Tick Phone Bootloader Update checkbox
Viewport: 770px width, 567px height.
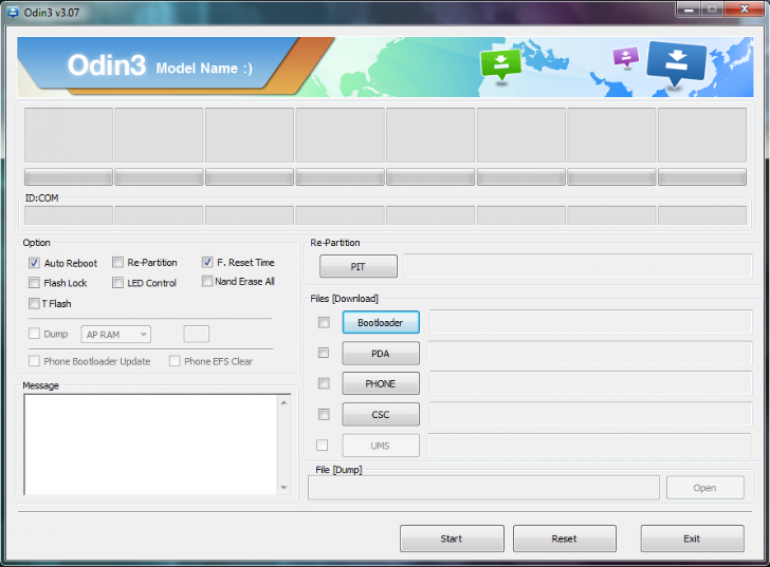34,361
